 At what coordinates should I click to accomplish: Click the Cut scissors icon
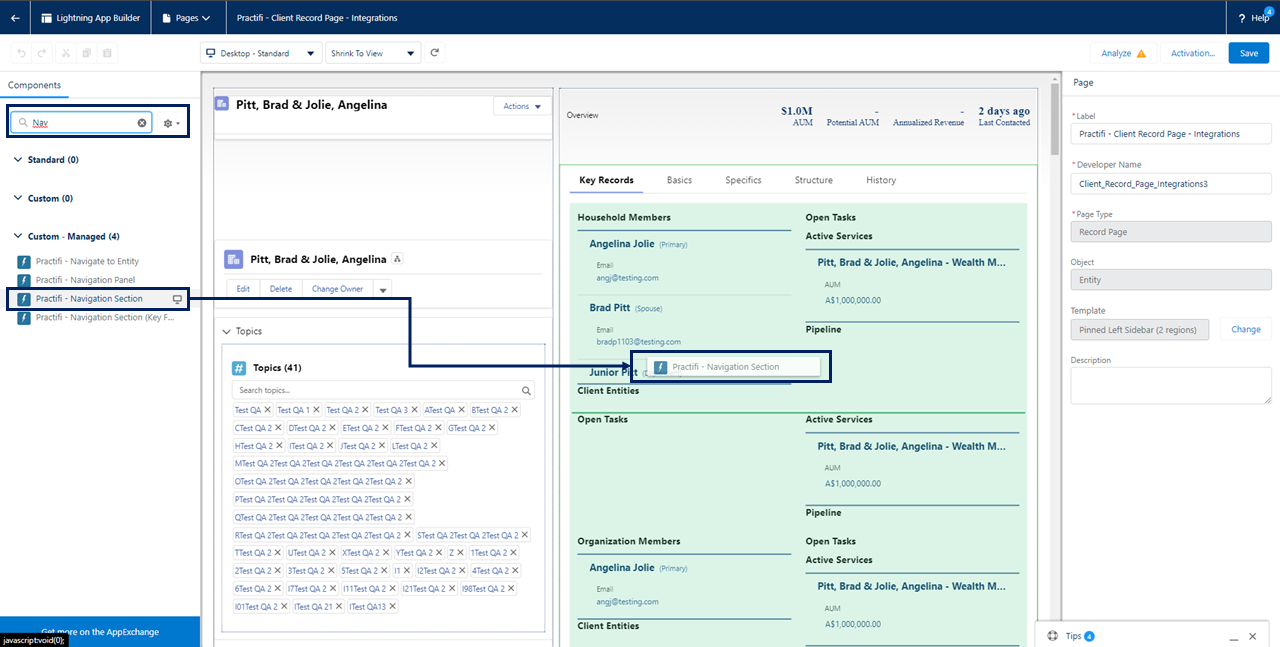[x=66, y=53]
